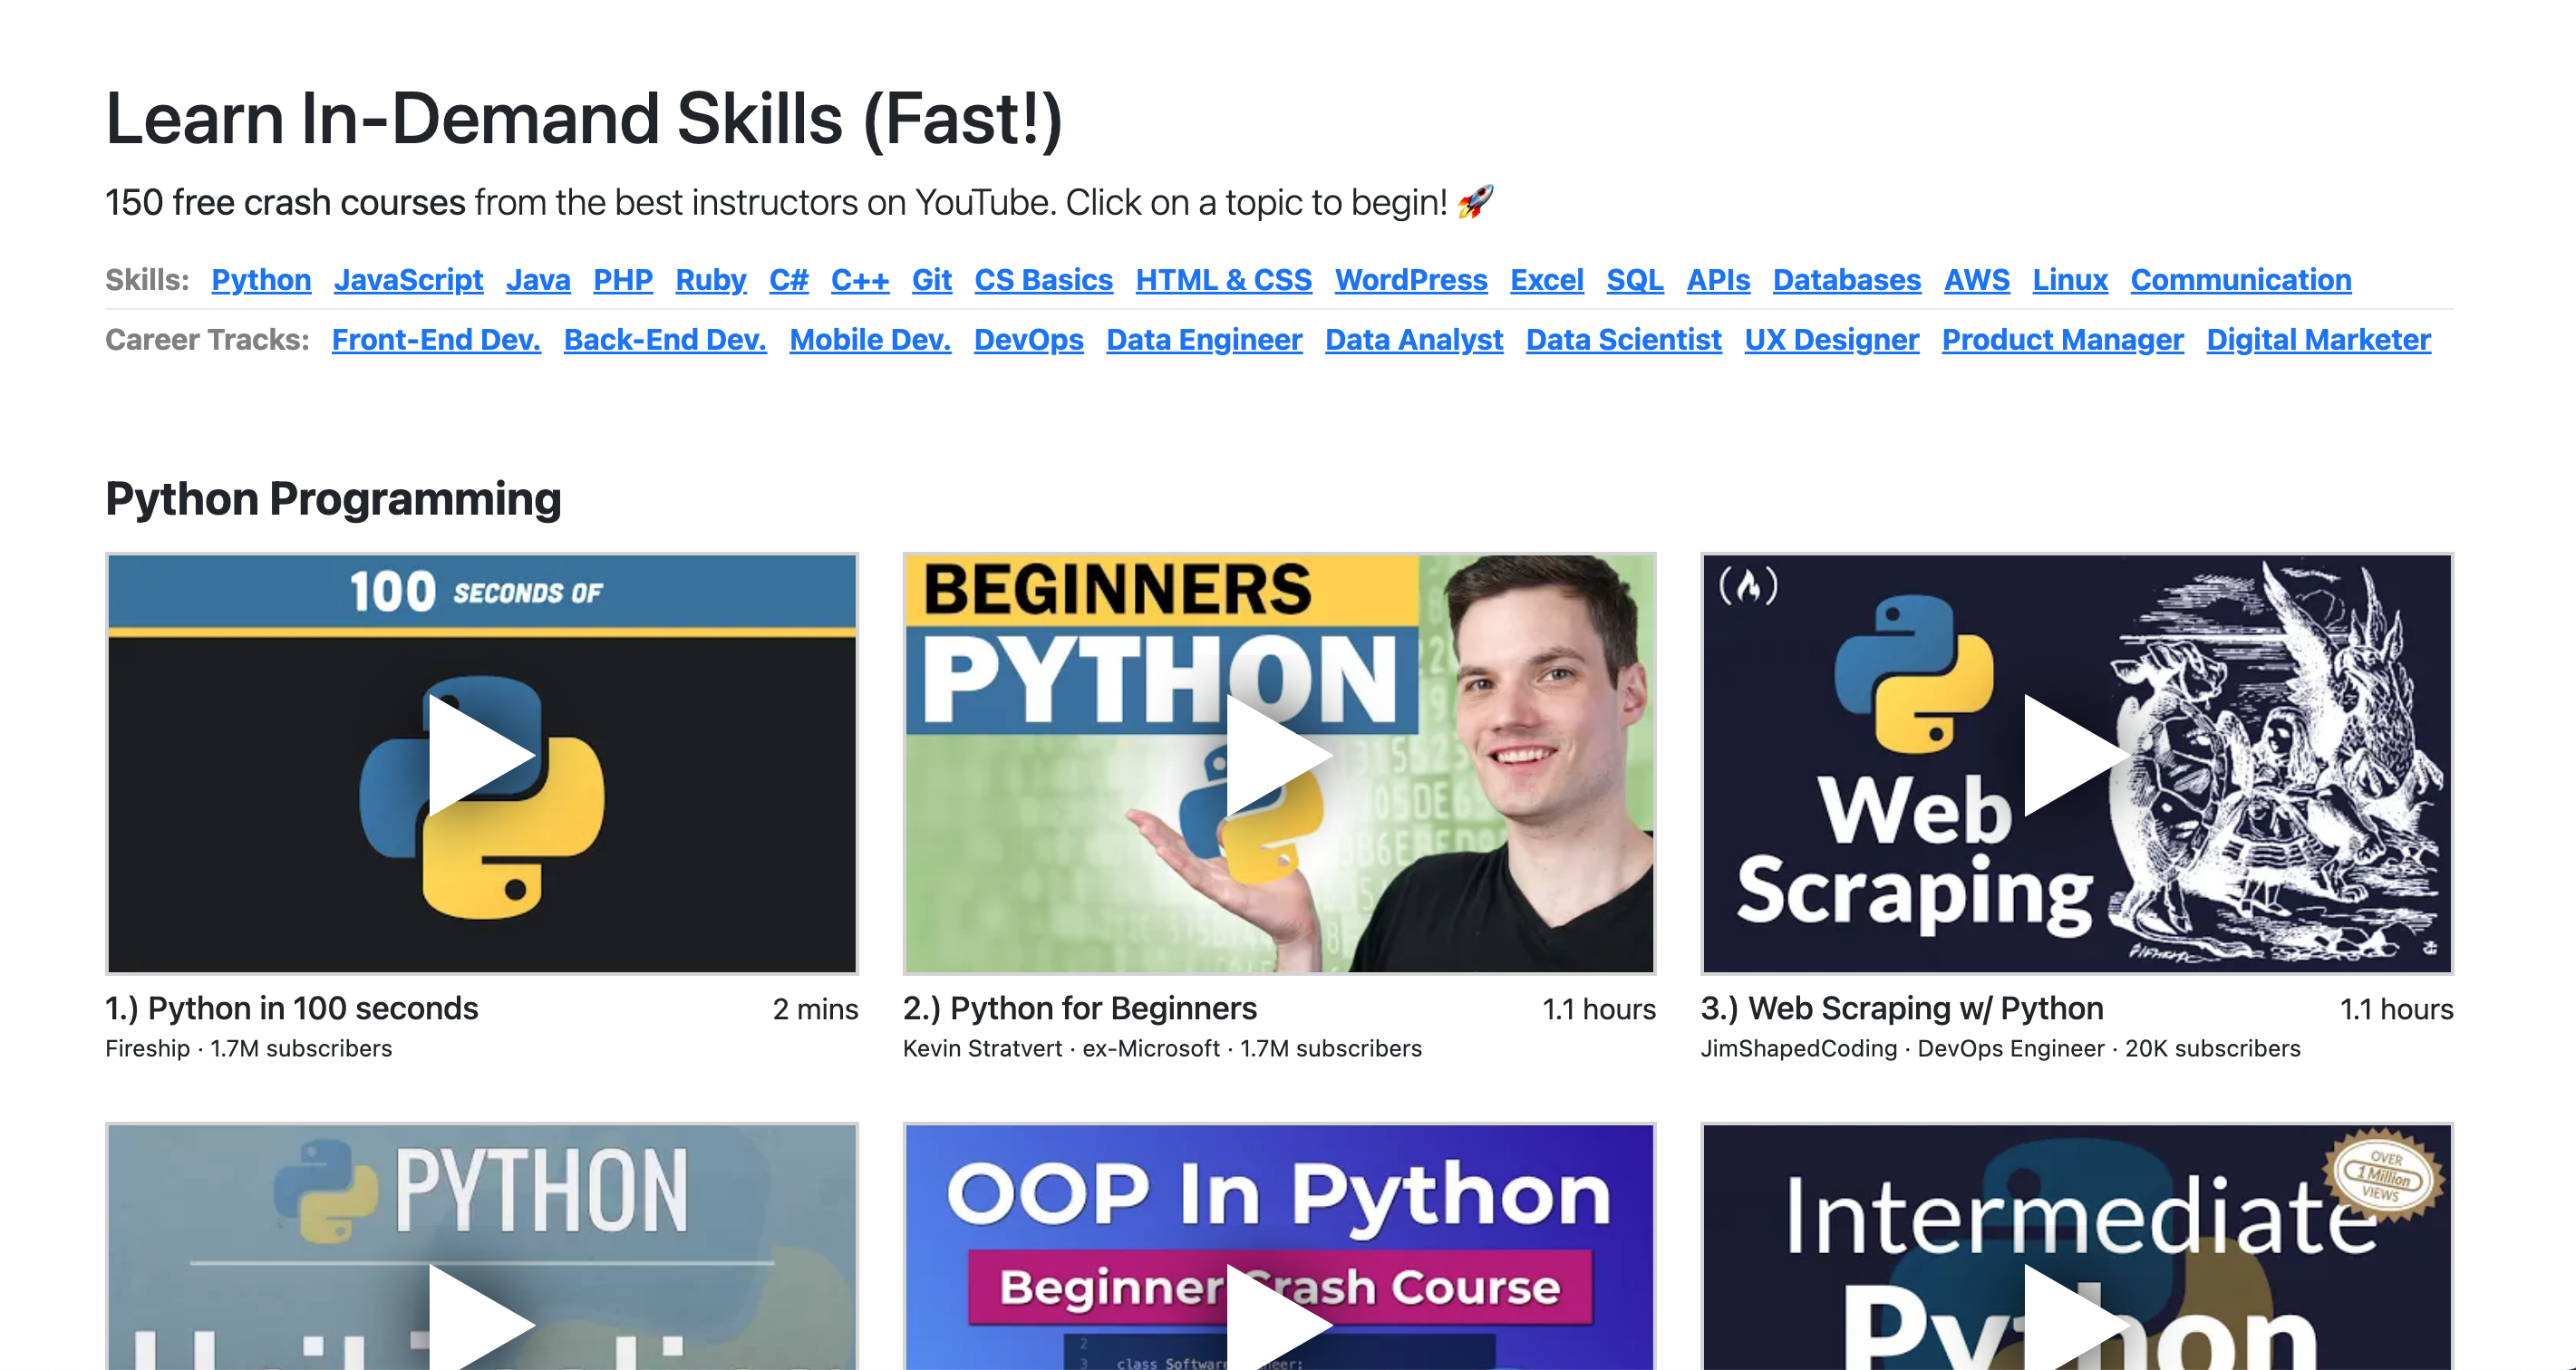
Task: Open the Back-End Dev. career track
Action: click(665, 340)
